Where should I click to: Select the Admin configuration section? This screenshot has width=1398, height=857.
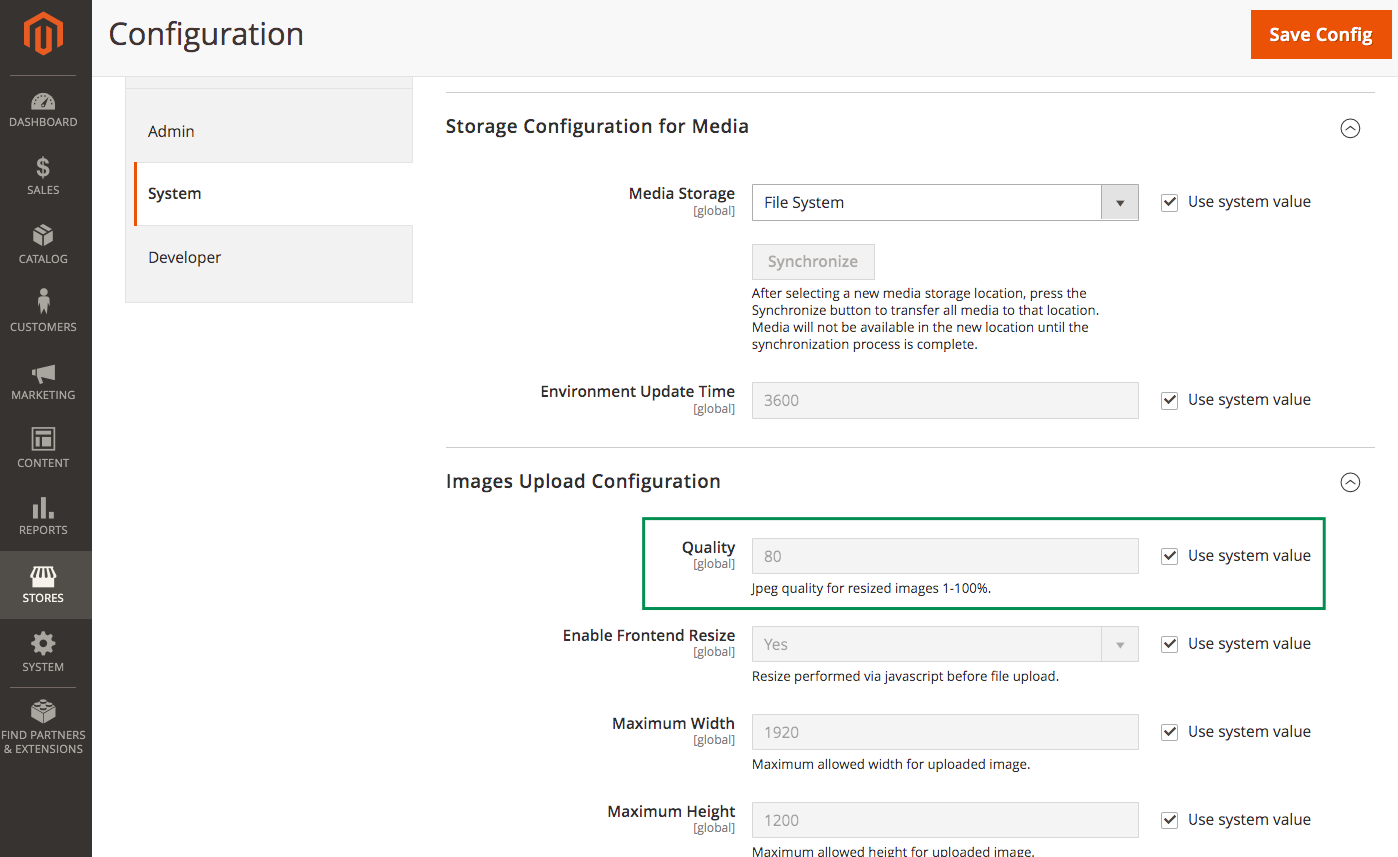point(171,131)
